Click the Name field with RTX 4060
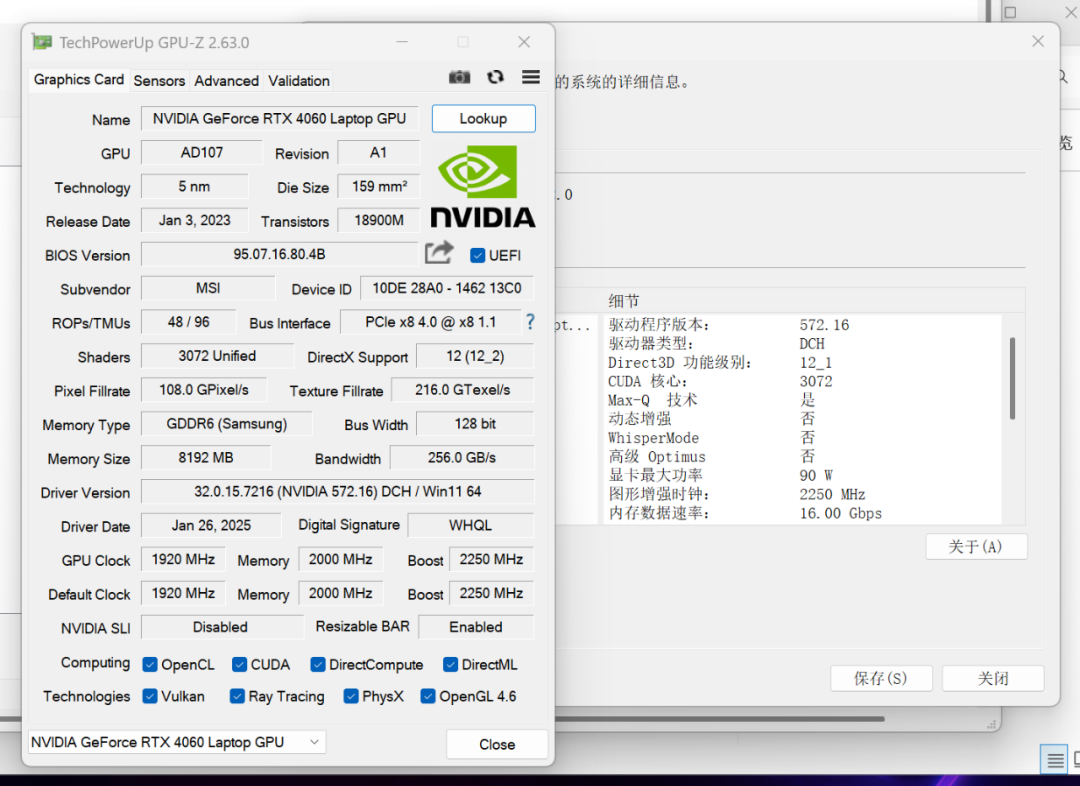 (280, 118)
